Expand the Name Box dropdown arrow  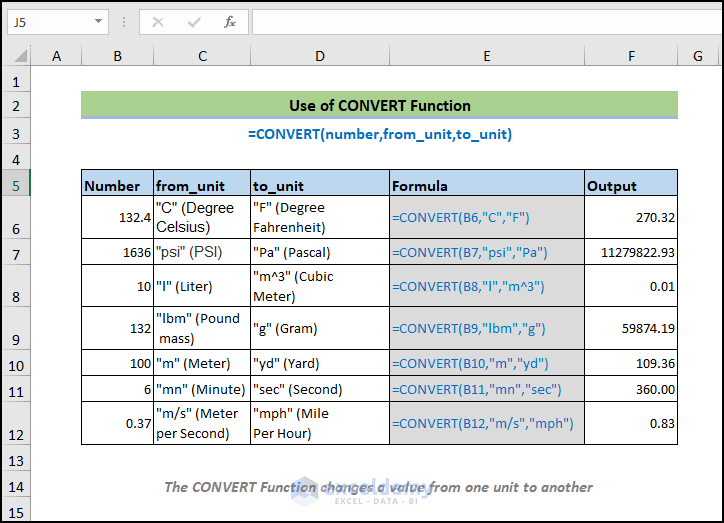(98, 21)
